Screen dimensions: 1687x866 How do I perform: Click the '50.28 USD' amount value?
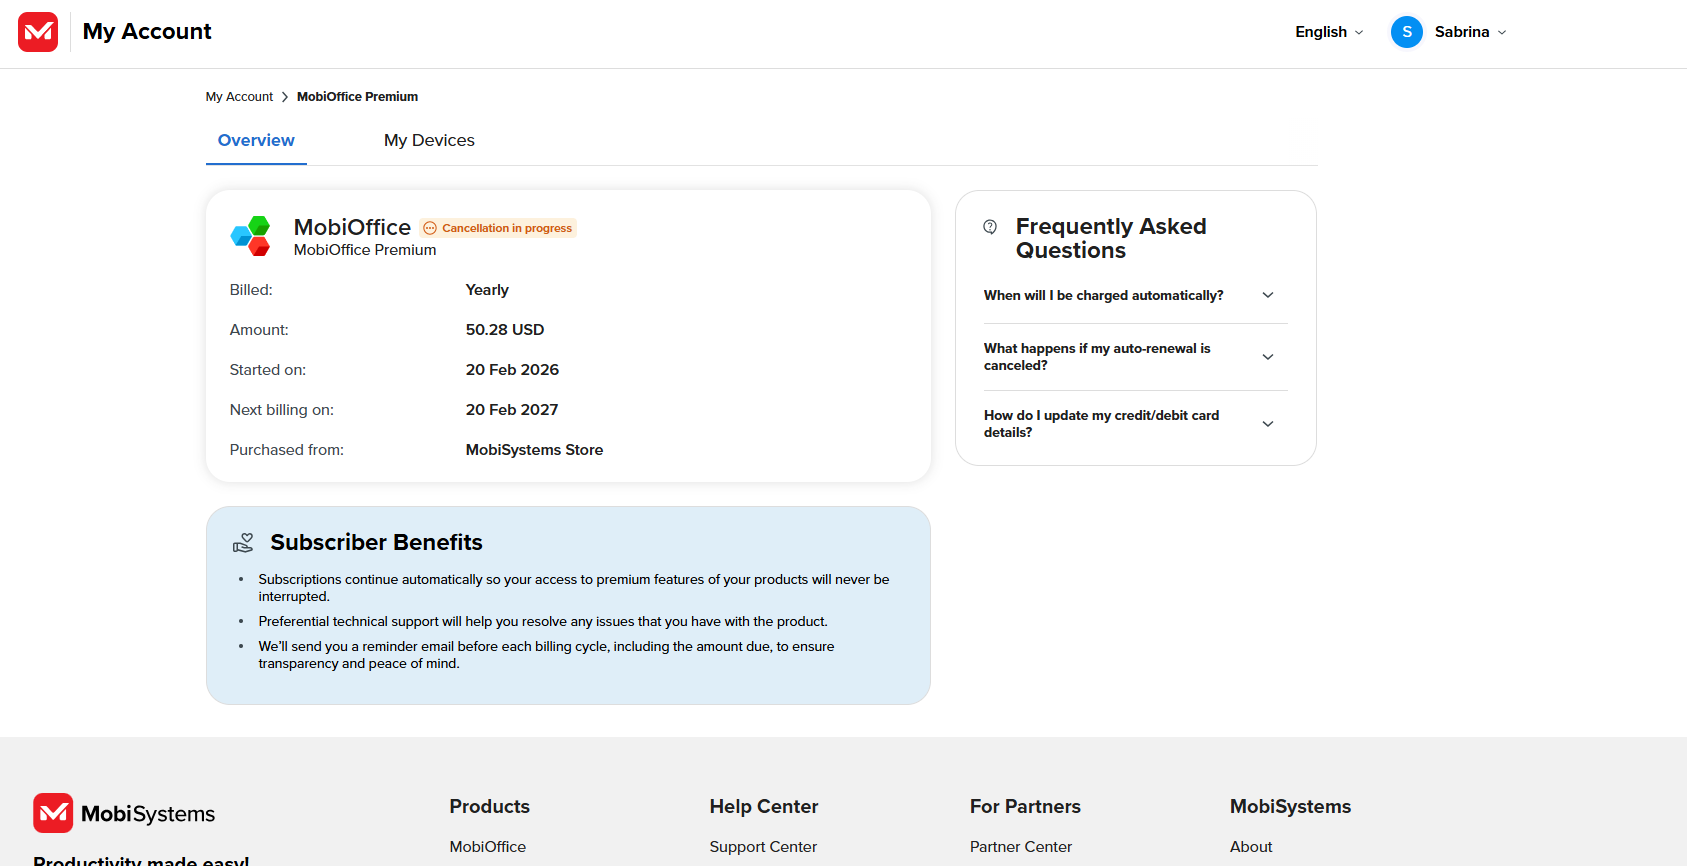coord(505,330)
